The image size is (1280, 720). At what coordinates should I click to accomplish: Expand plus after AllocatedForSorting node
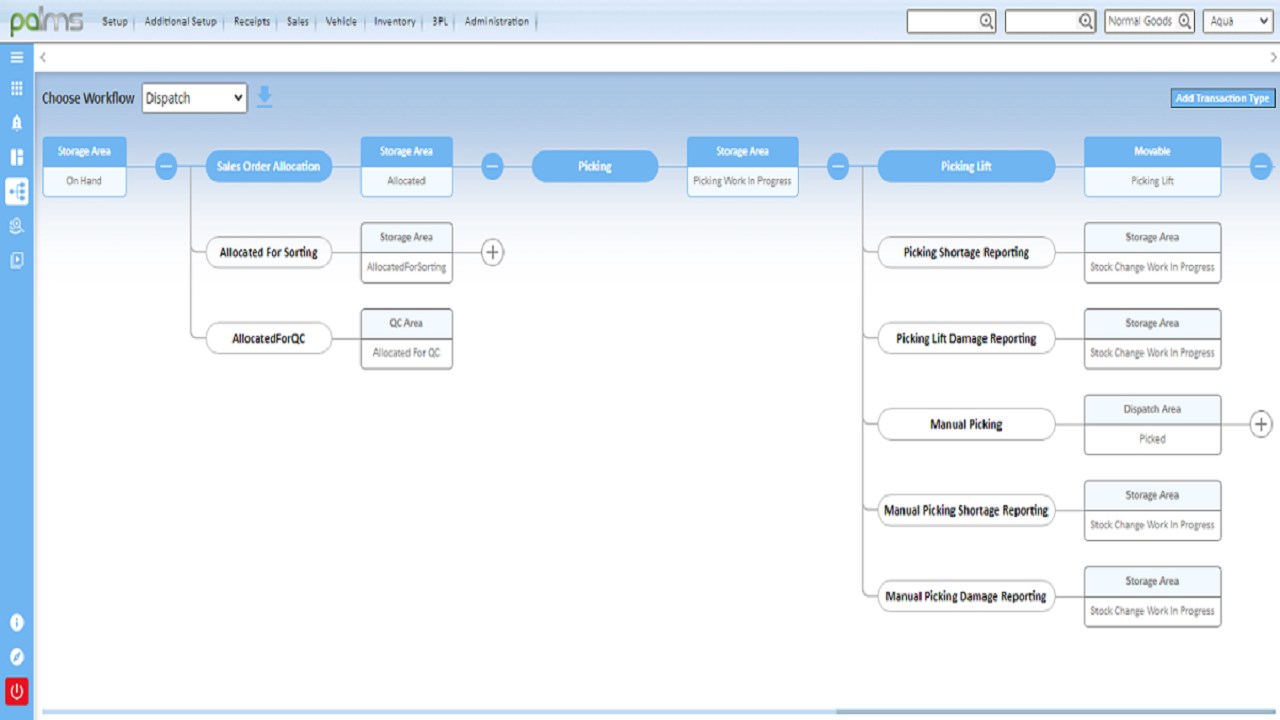(x=492, y=253)
